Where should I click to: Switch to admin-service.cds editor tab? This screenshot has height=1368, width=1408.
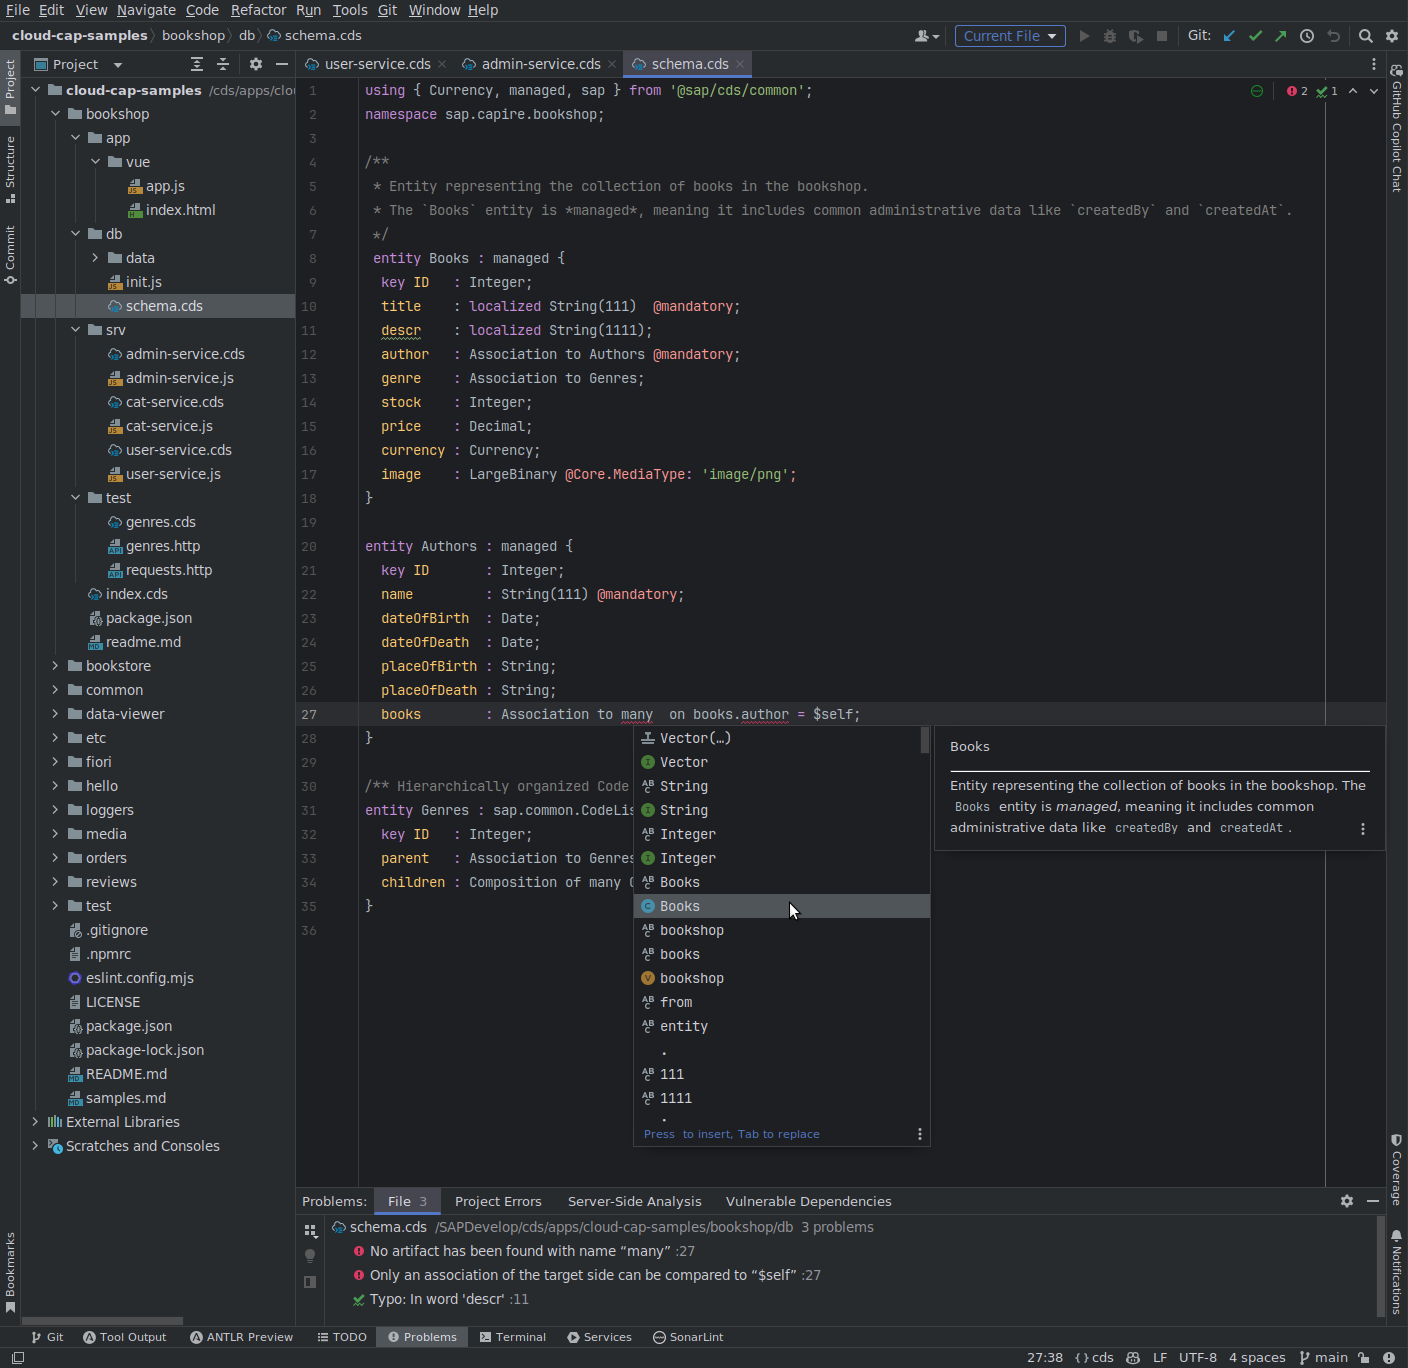click(541, 64)
